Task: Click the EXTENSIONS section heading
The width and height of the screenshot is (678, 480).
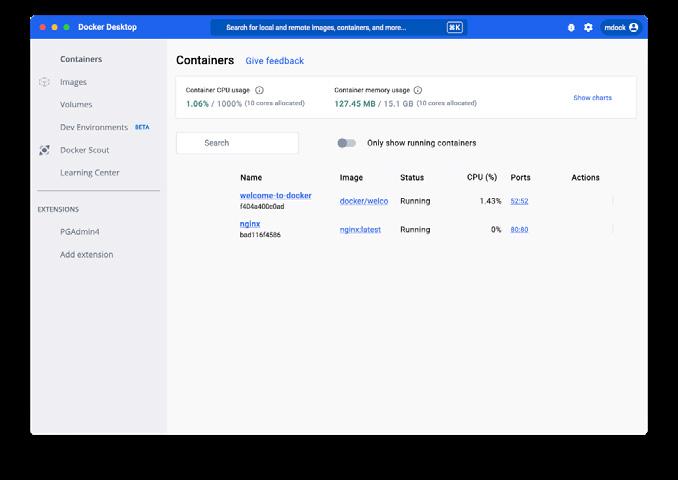Action: click(x=58, y=209)
